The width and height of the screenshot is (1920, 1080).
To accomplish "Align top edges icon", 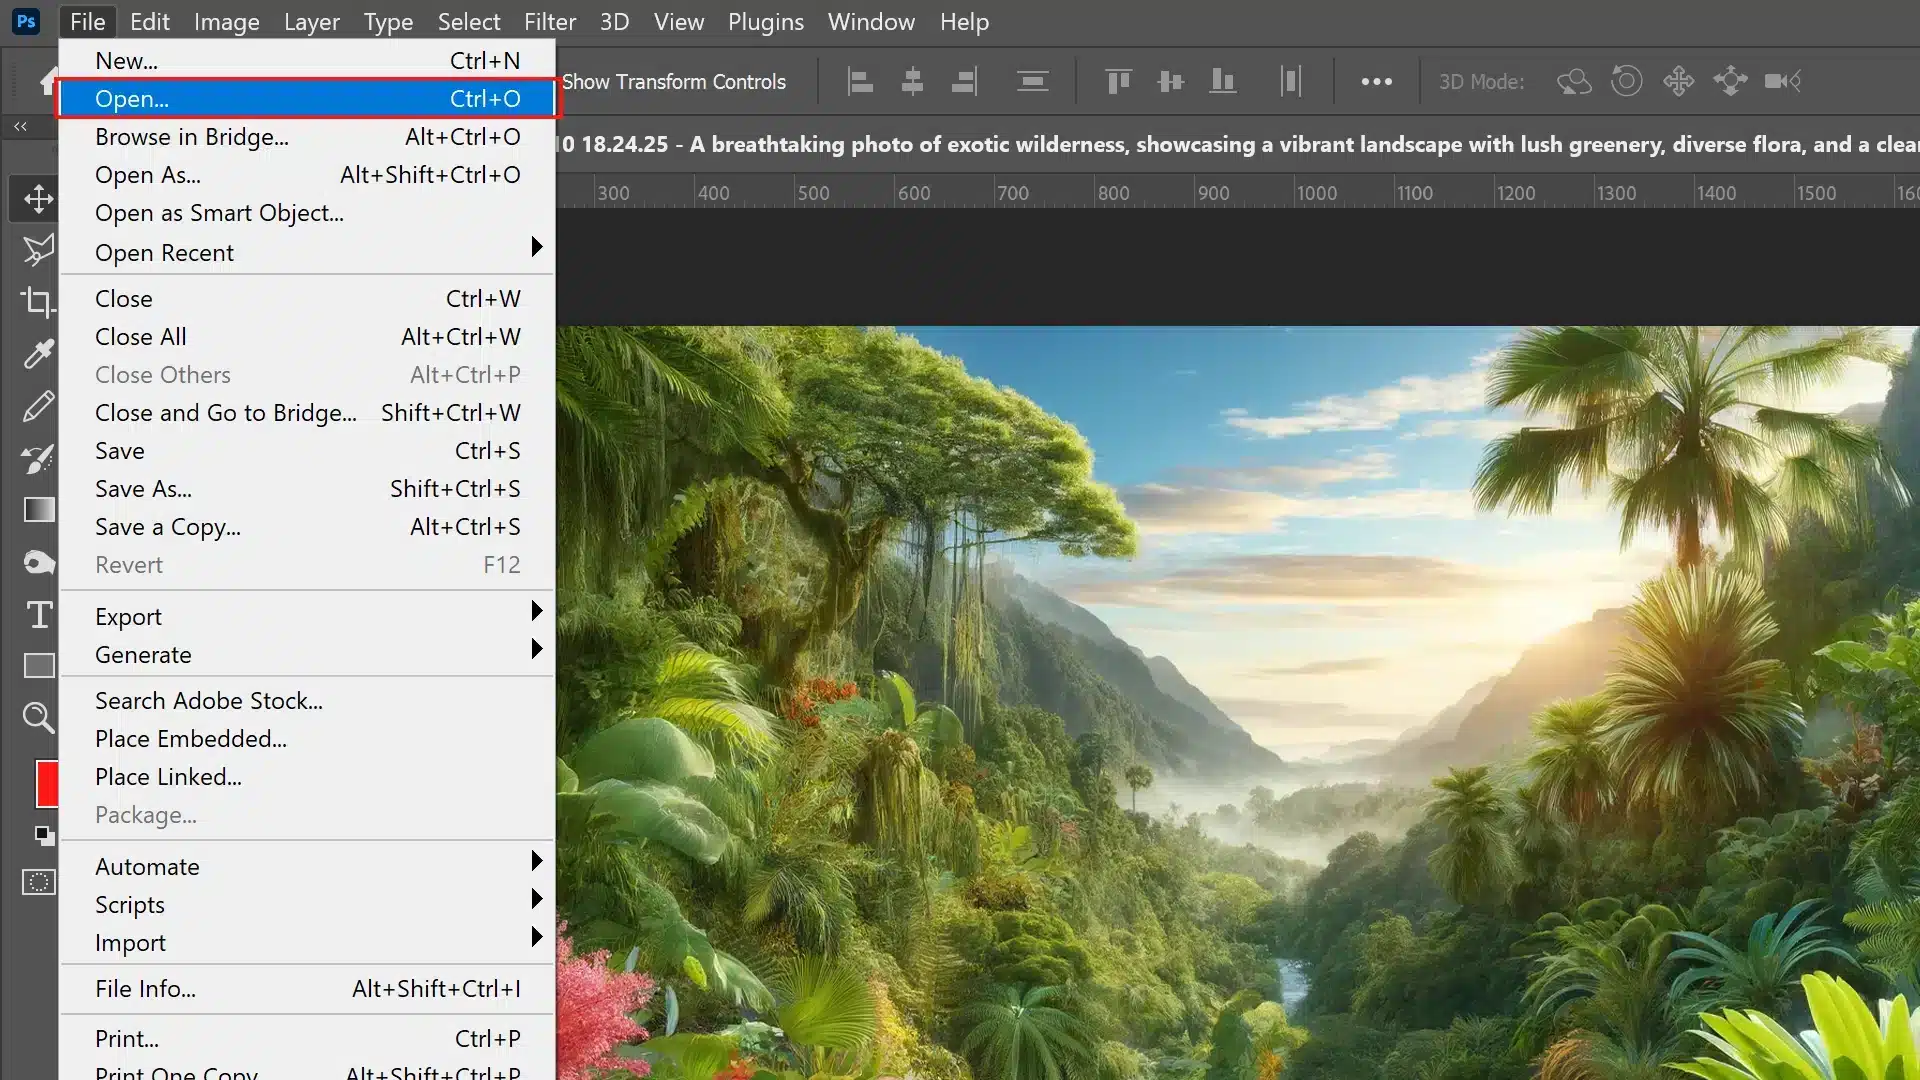I will [x=1118, y=81].
